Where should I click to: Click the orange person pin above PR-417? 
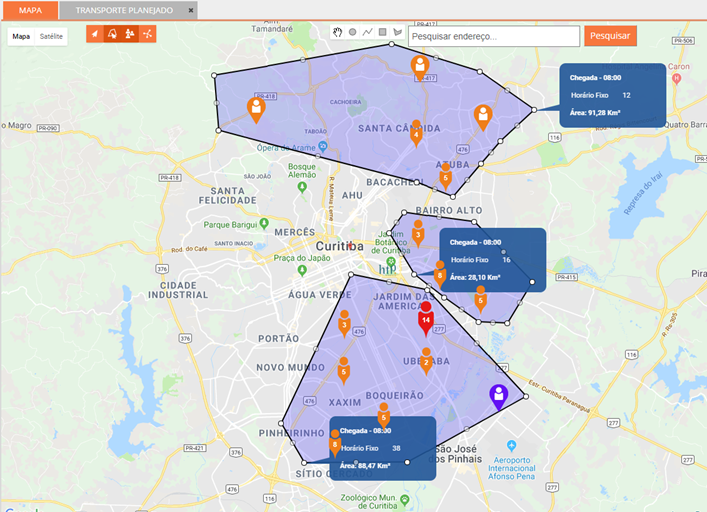tap(420, 68)
